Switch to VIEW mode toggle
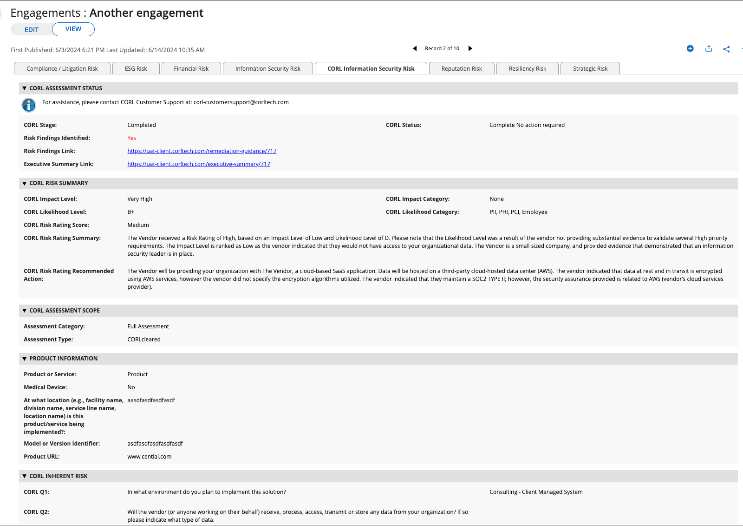 click(x=73, y=29)
